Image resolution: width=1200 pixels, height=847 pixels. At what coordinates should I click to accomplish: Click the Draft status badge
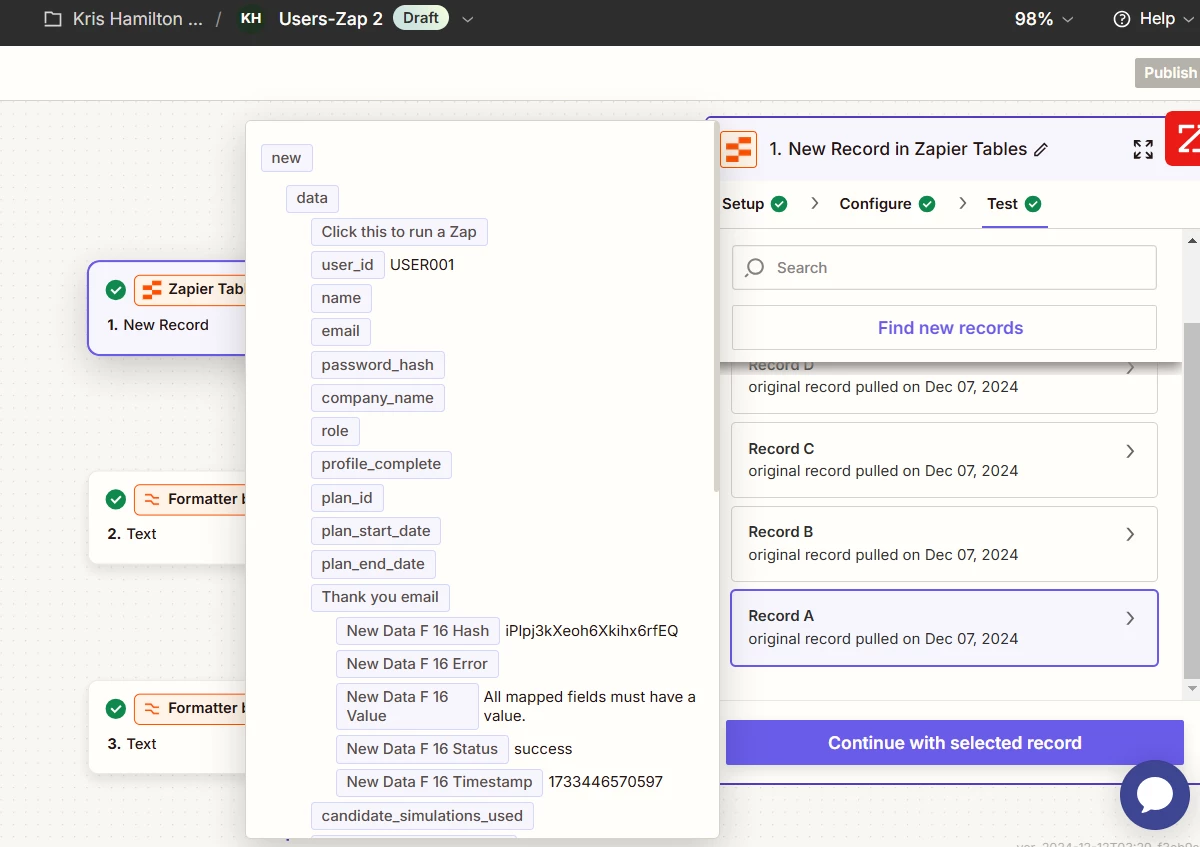(x=421, y=18)
